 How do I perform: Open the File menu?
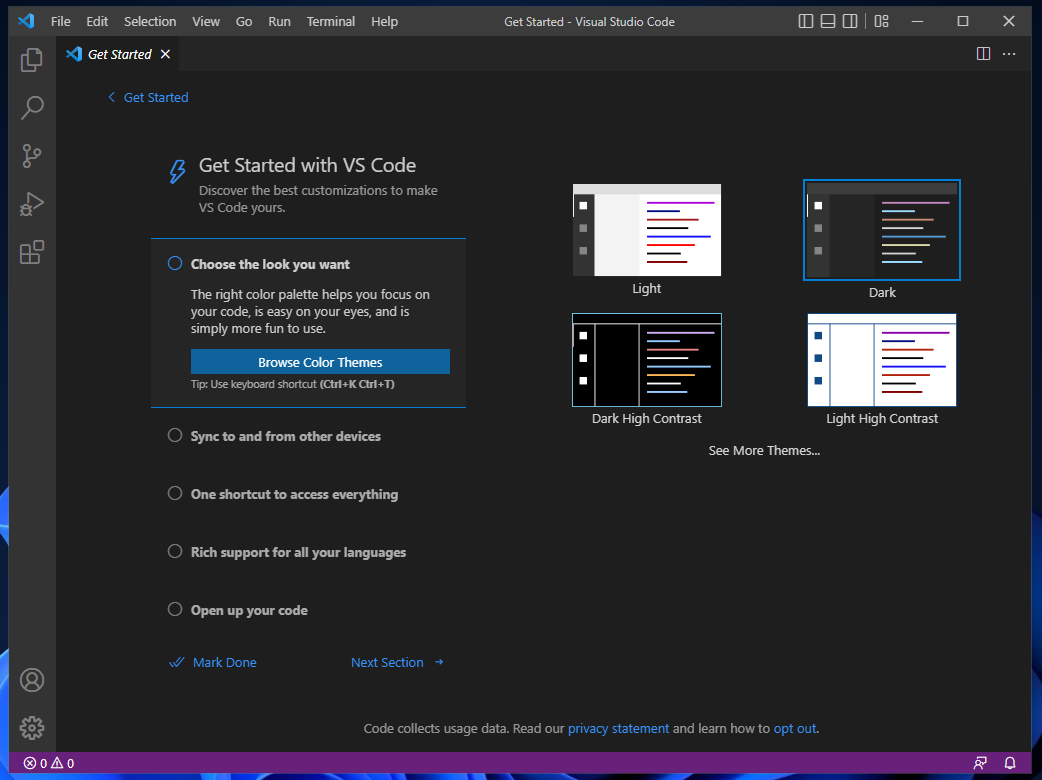[60, 21]
